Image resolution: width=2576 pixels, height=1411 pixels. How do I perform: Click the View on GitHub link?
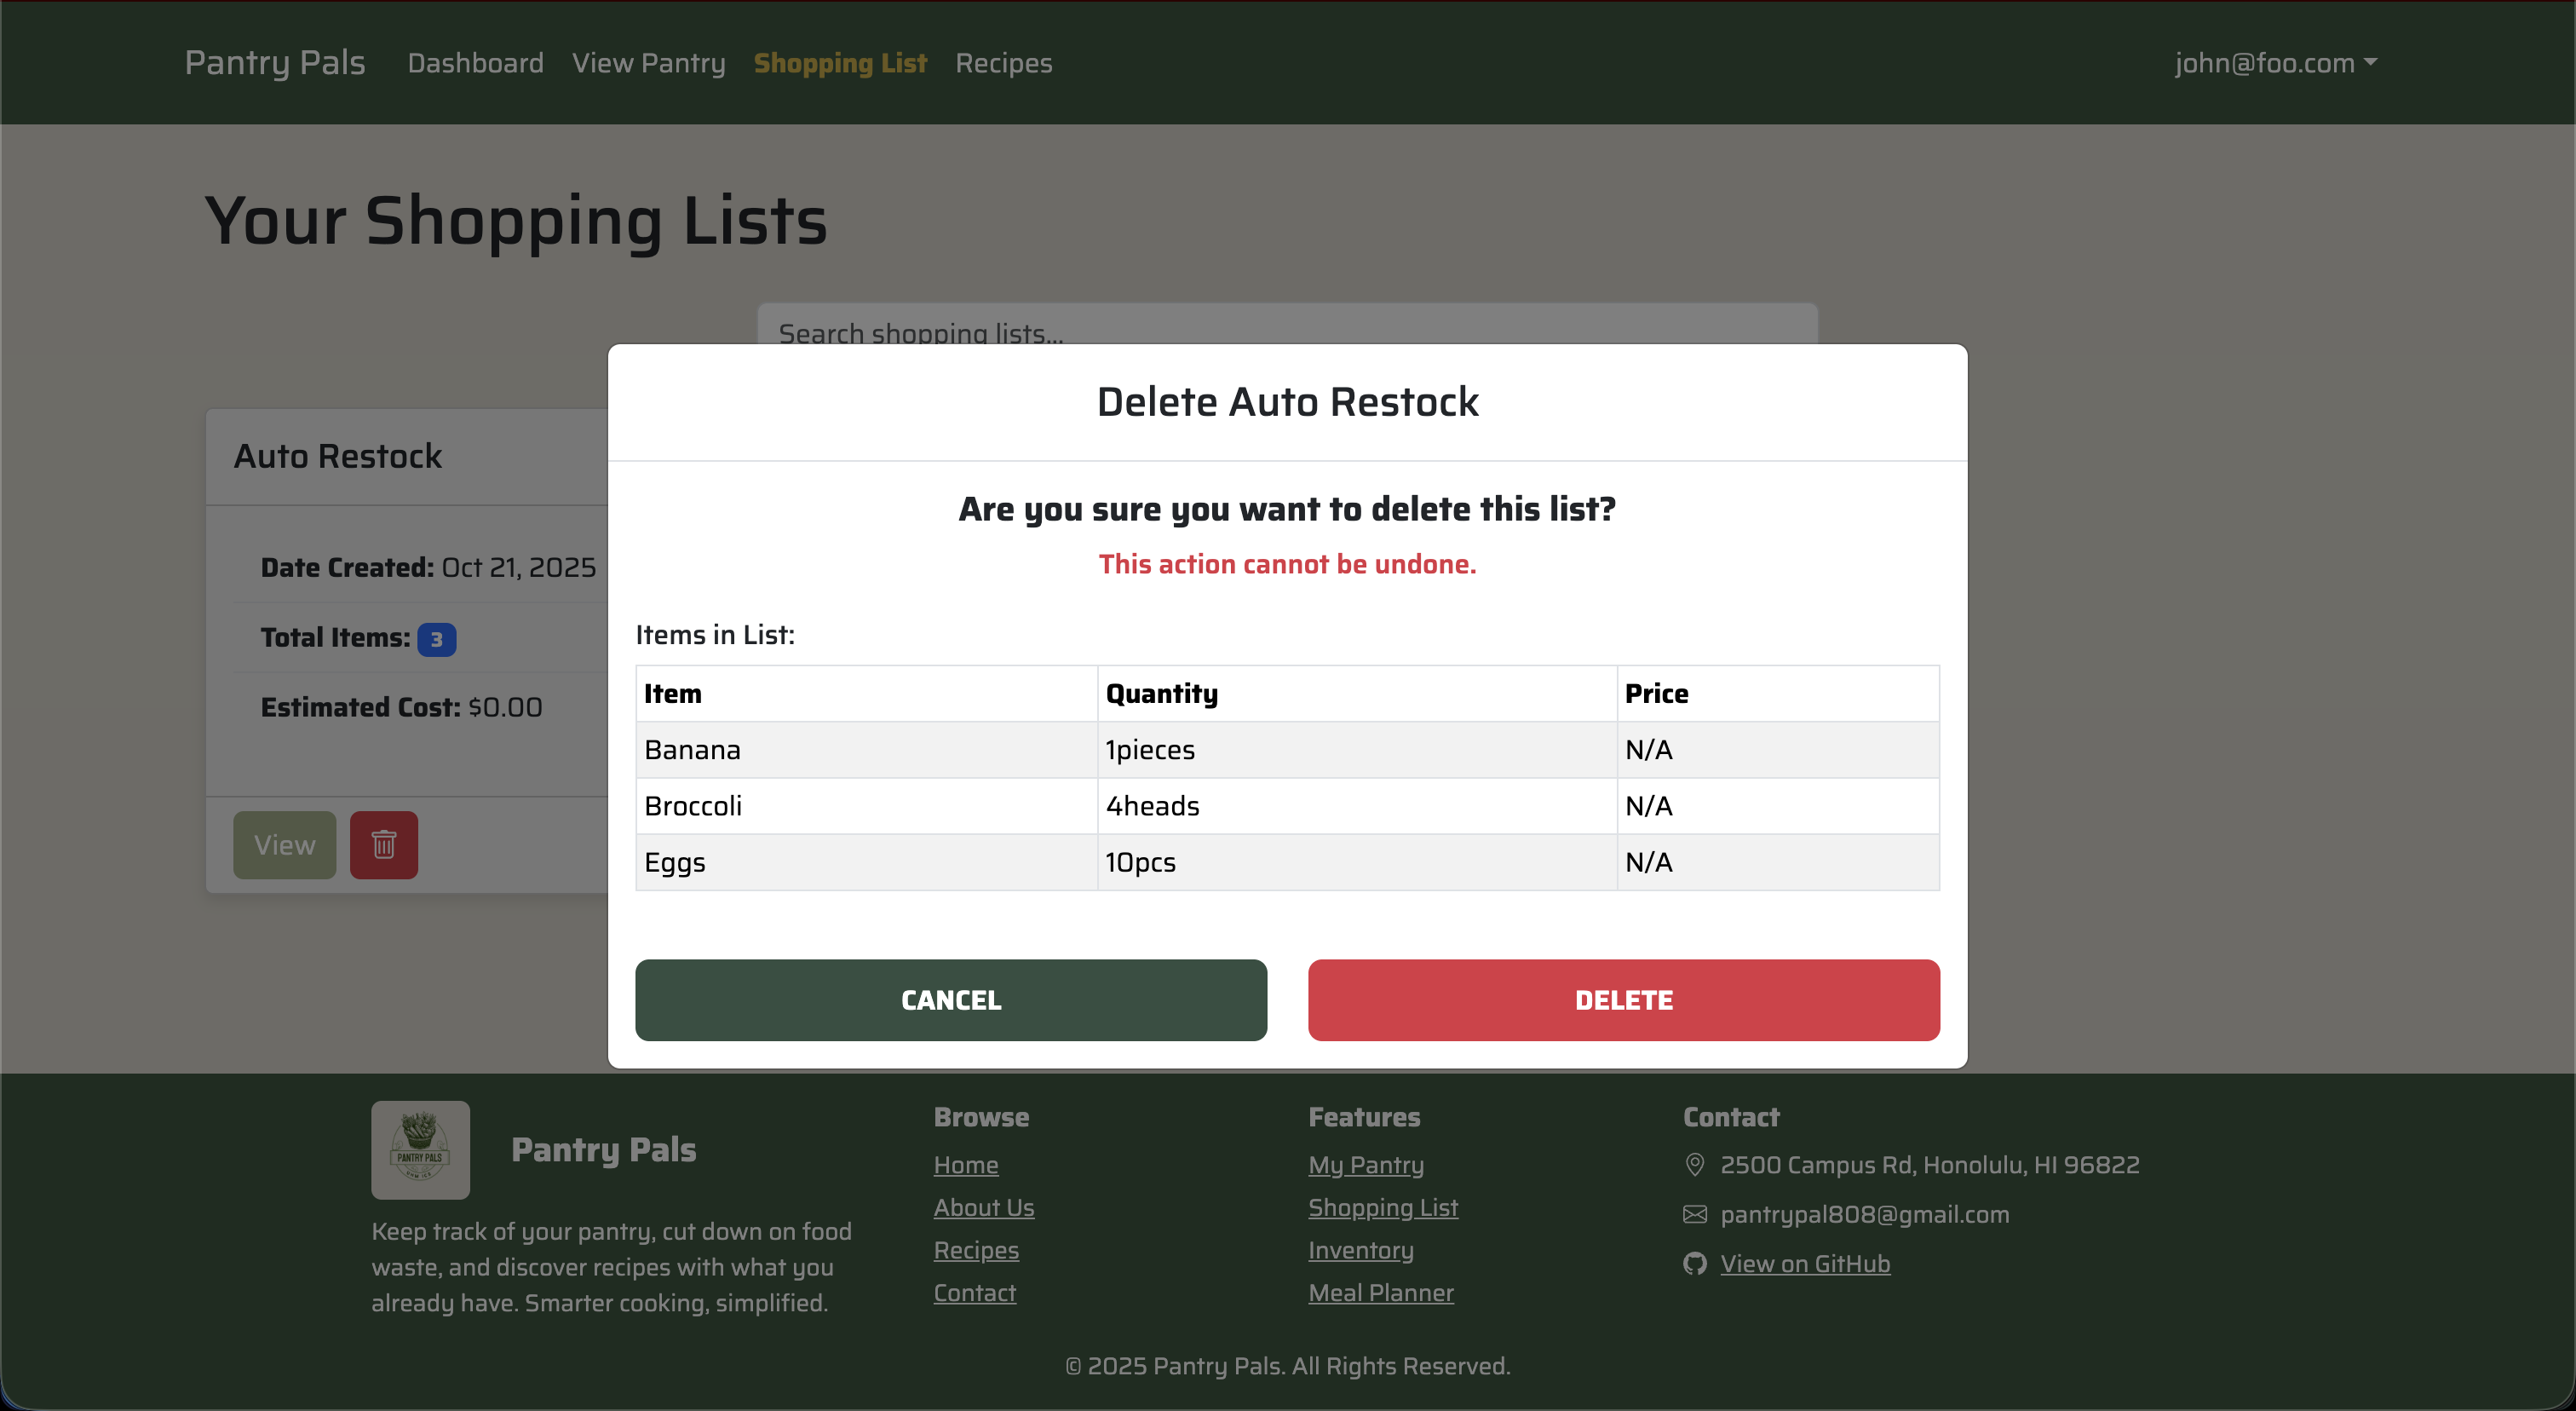[x=1804, y=1263]
